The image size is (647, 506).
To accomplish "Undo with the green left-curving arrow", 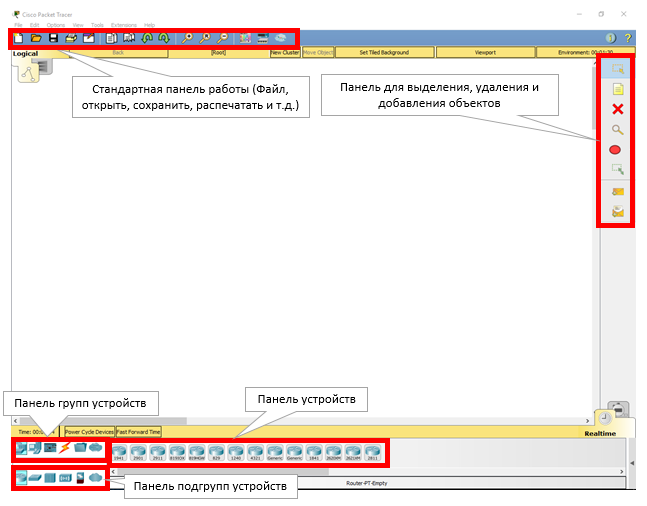I will pos(147,38).
